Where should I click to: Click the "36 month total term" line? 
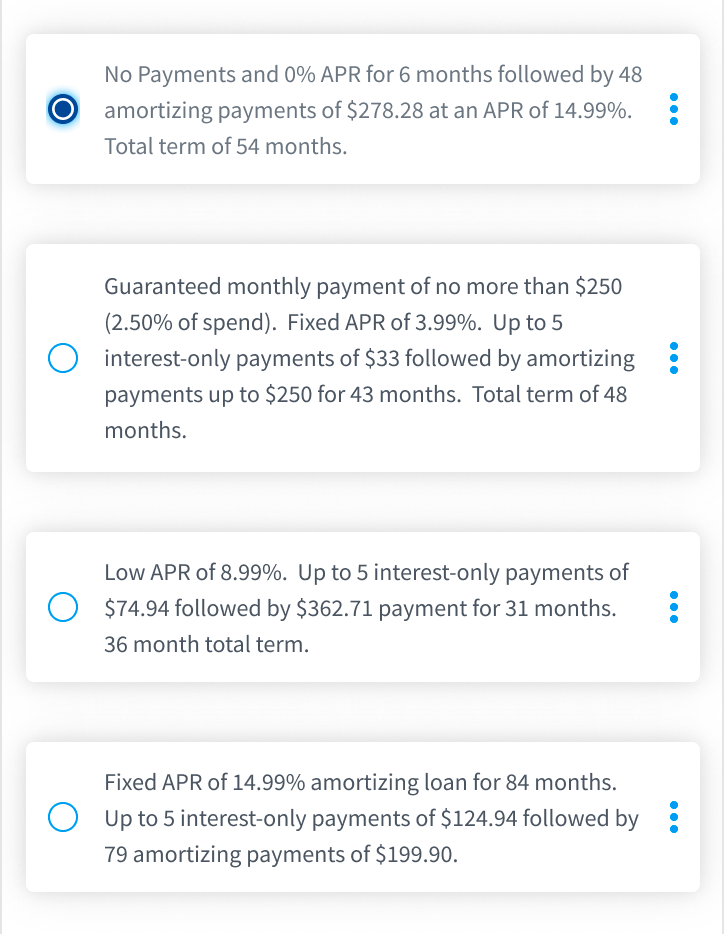coord(206,644)
